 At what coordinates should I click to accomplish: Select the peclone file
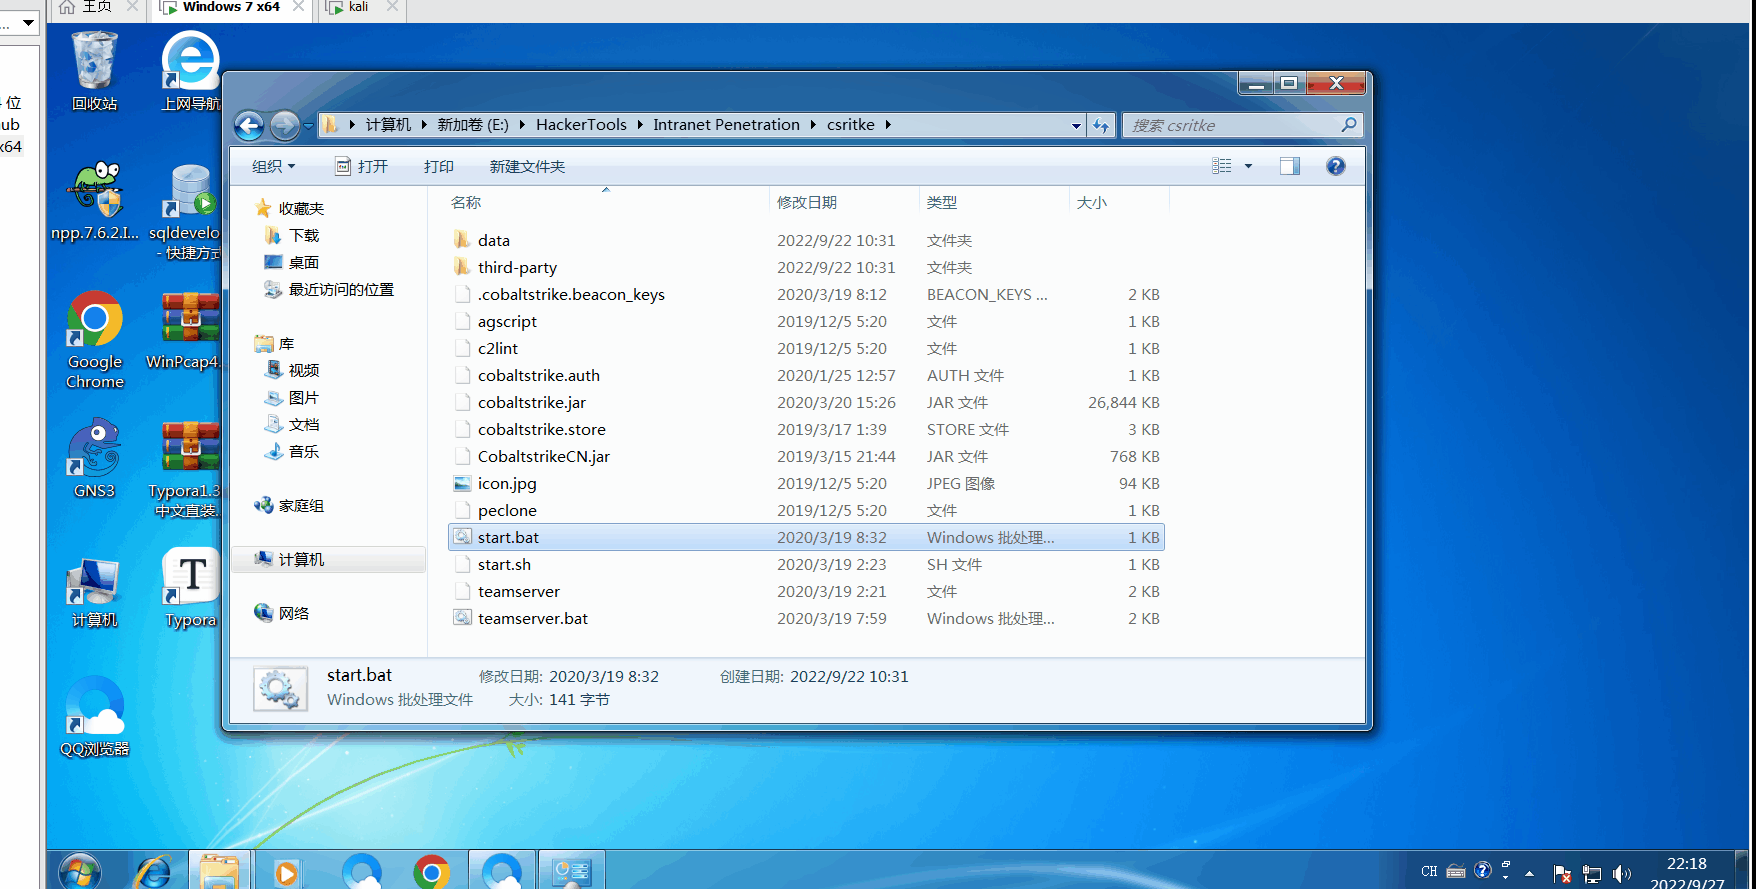click(806, 510)
